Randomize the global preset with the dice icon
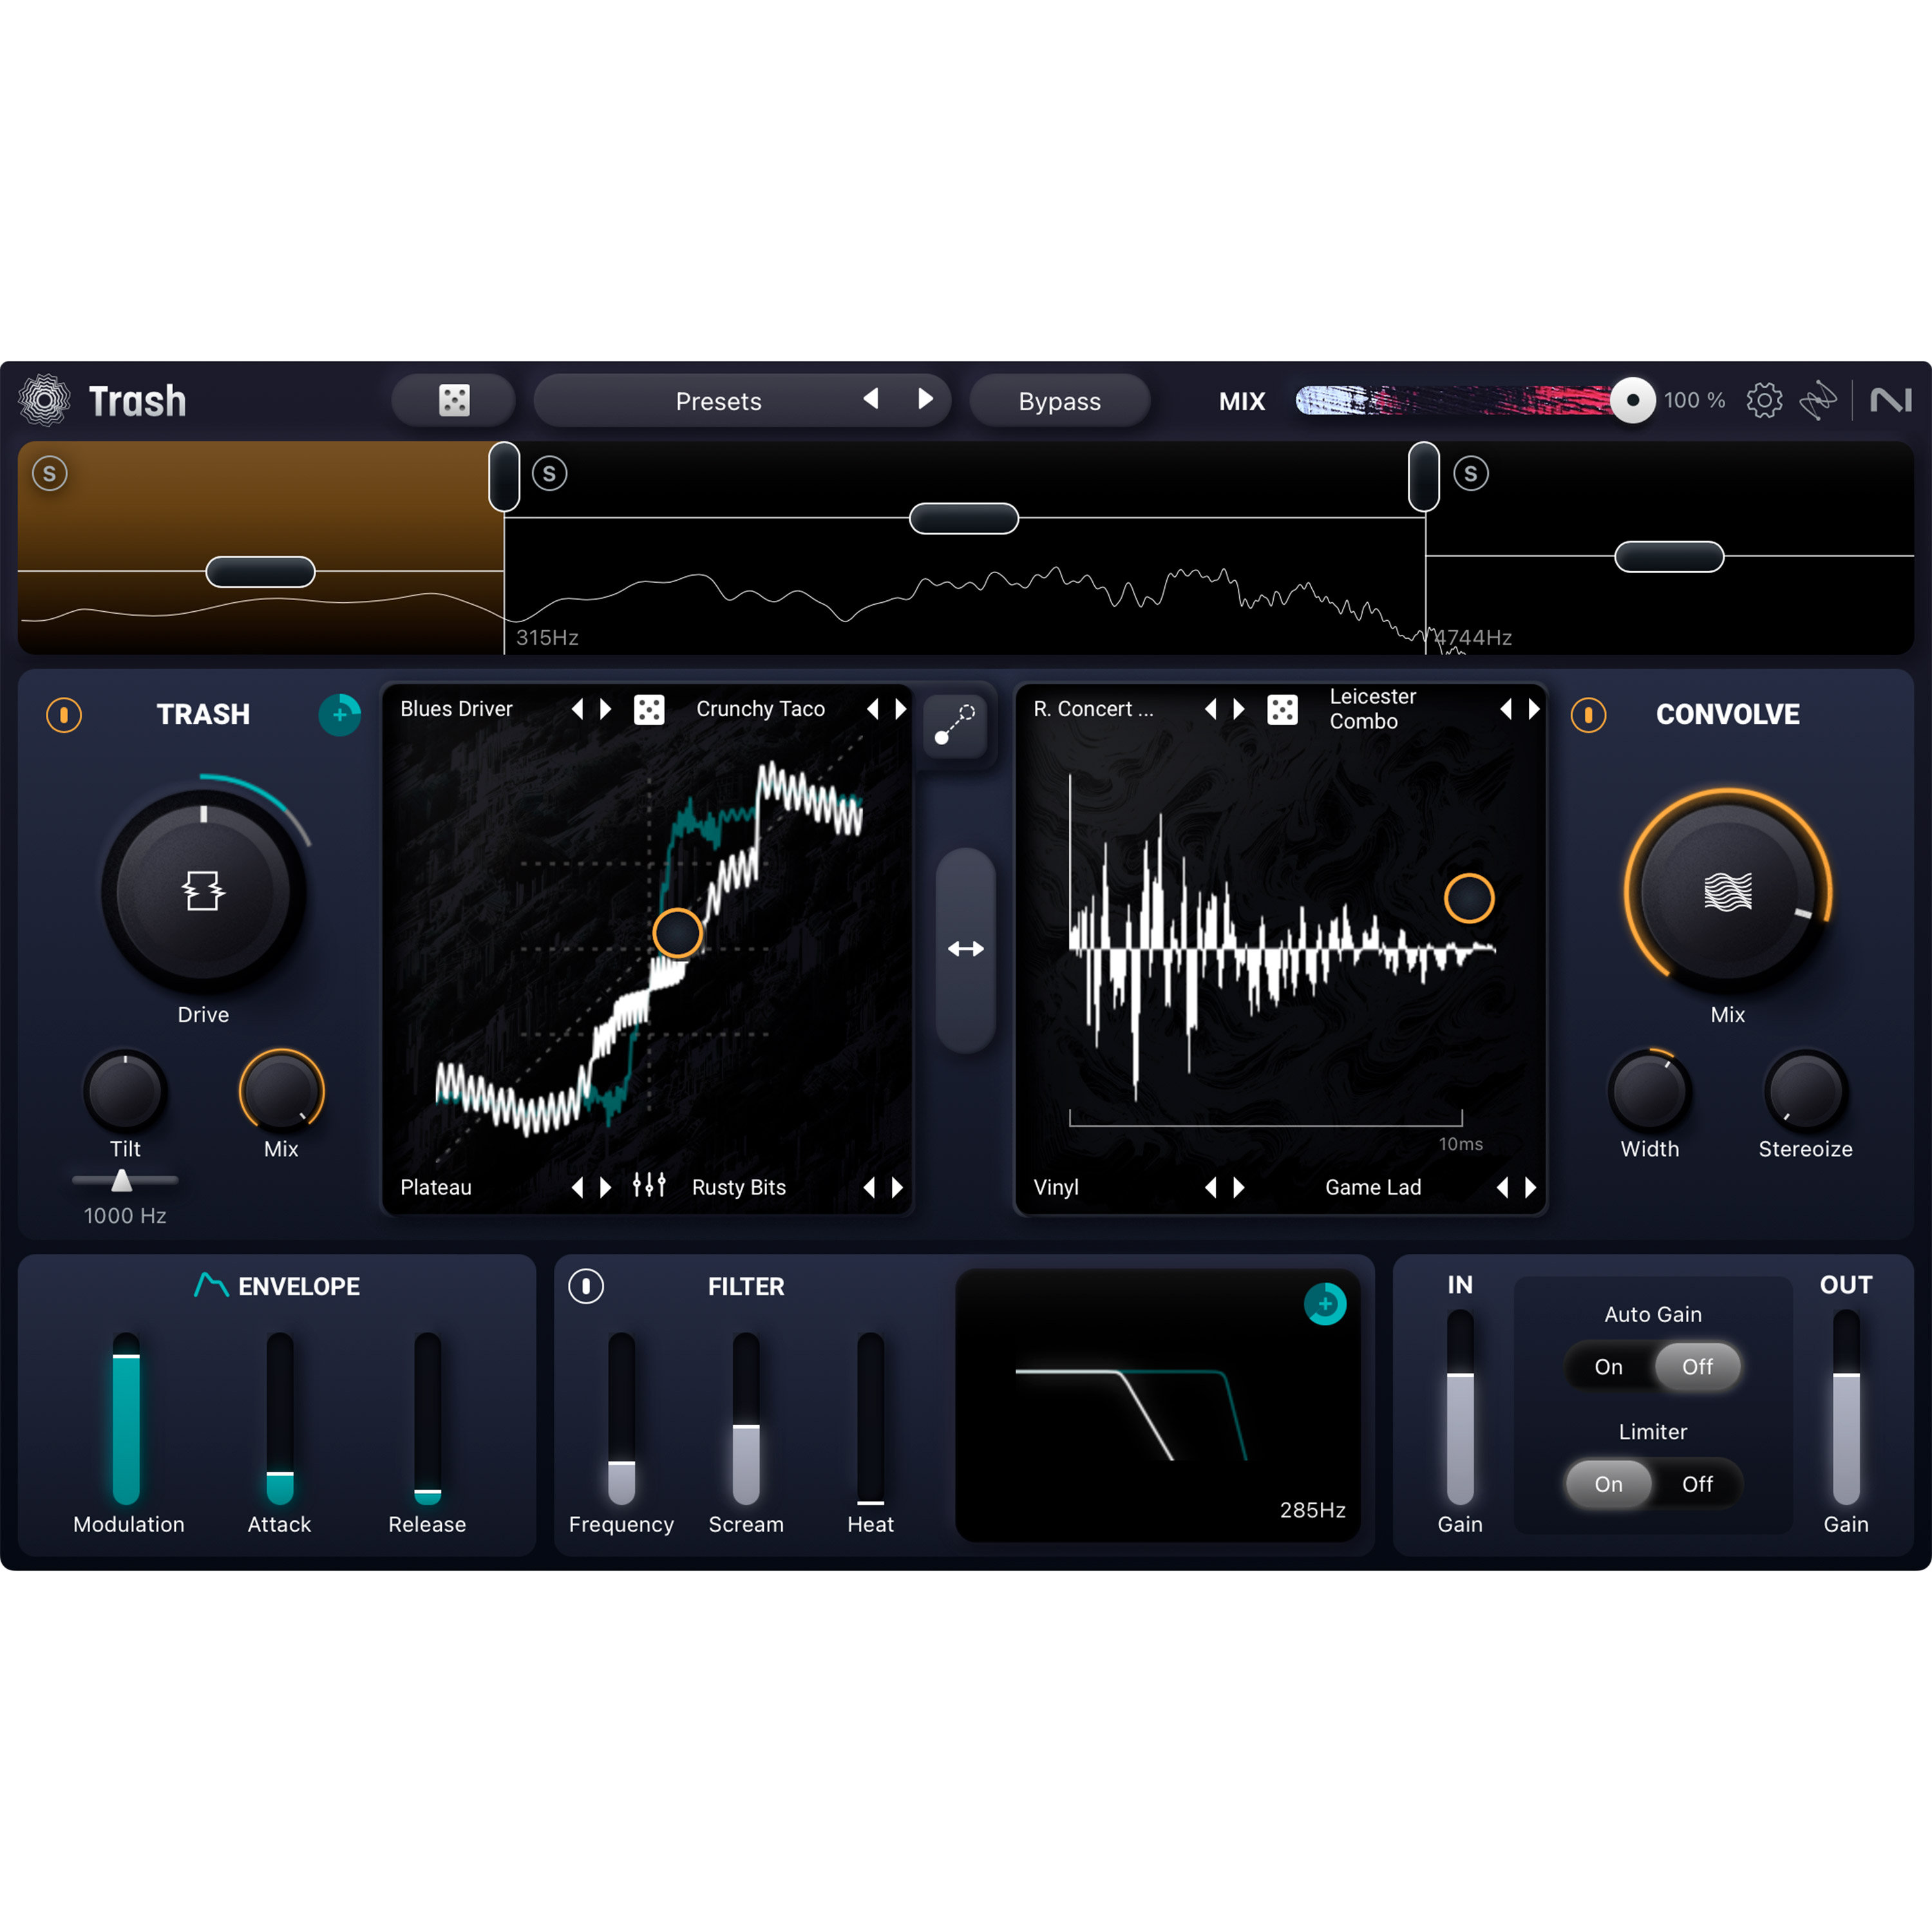 pyautogui.click(x=454, y=400)
